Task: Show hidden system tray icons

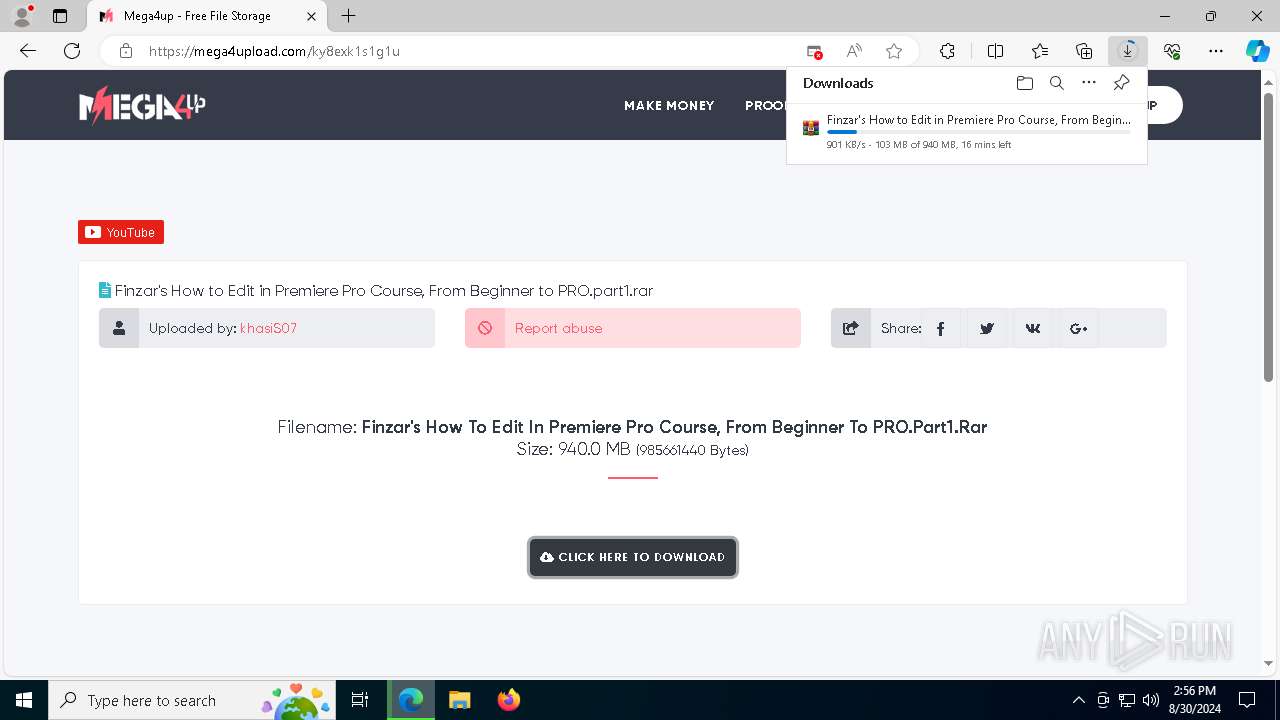Action: pos(1078,700)
